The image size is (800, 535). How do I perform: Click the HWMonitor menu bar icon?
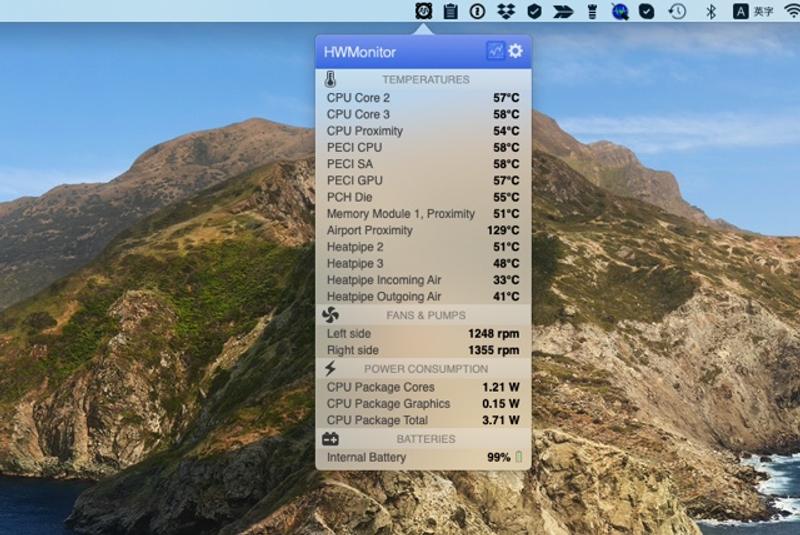coord(424,11)
